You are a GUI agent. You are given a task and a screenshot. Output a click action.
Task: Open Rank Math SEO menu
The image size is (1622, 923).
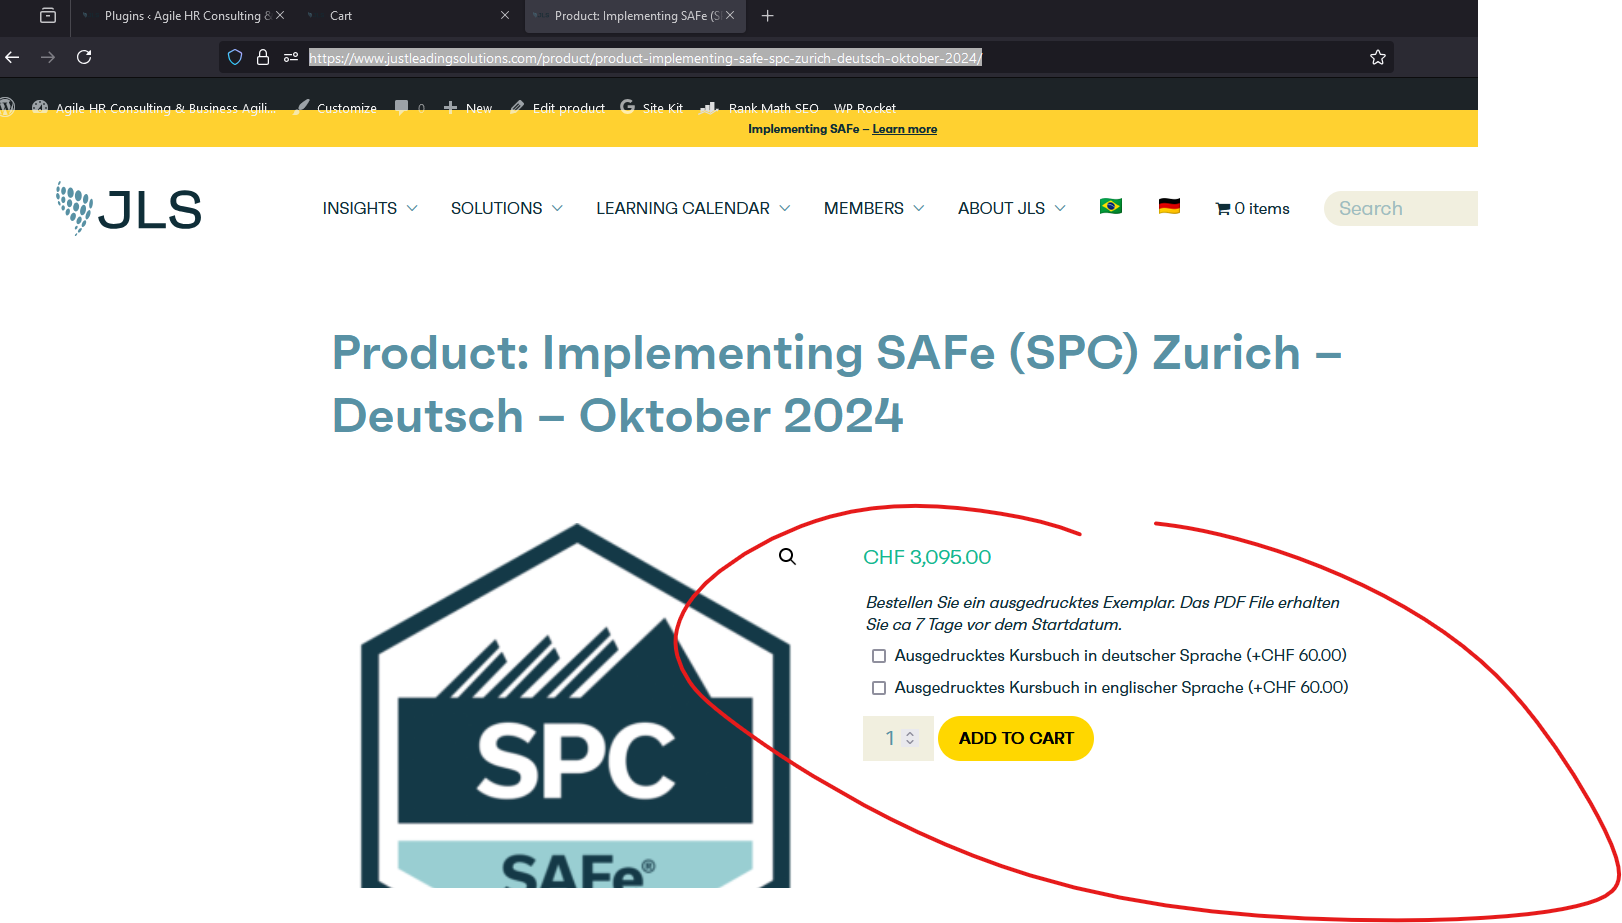760,107
